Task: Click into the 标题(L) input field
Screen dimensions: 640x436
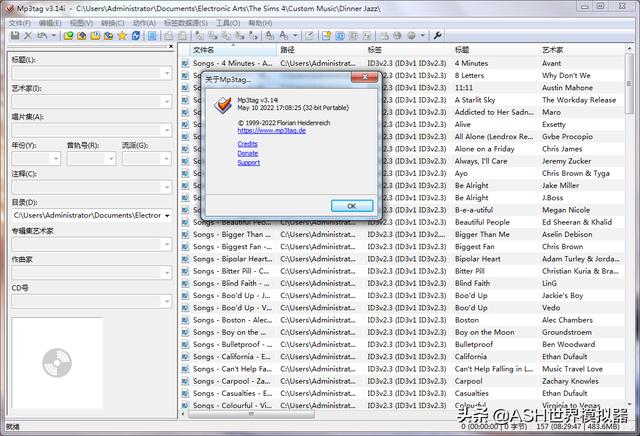Action: point(87,73)
